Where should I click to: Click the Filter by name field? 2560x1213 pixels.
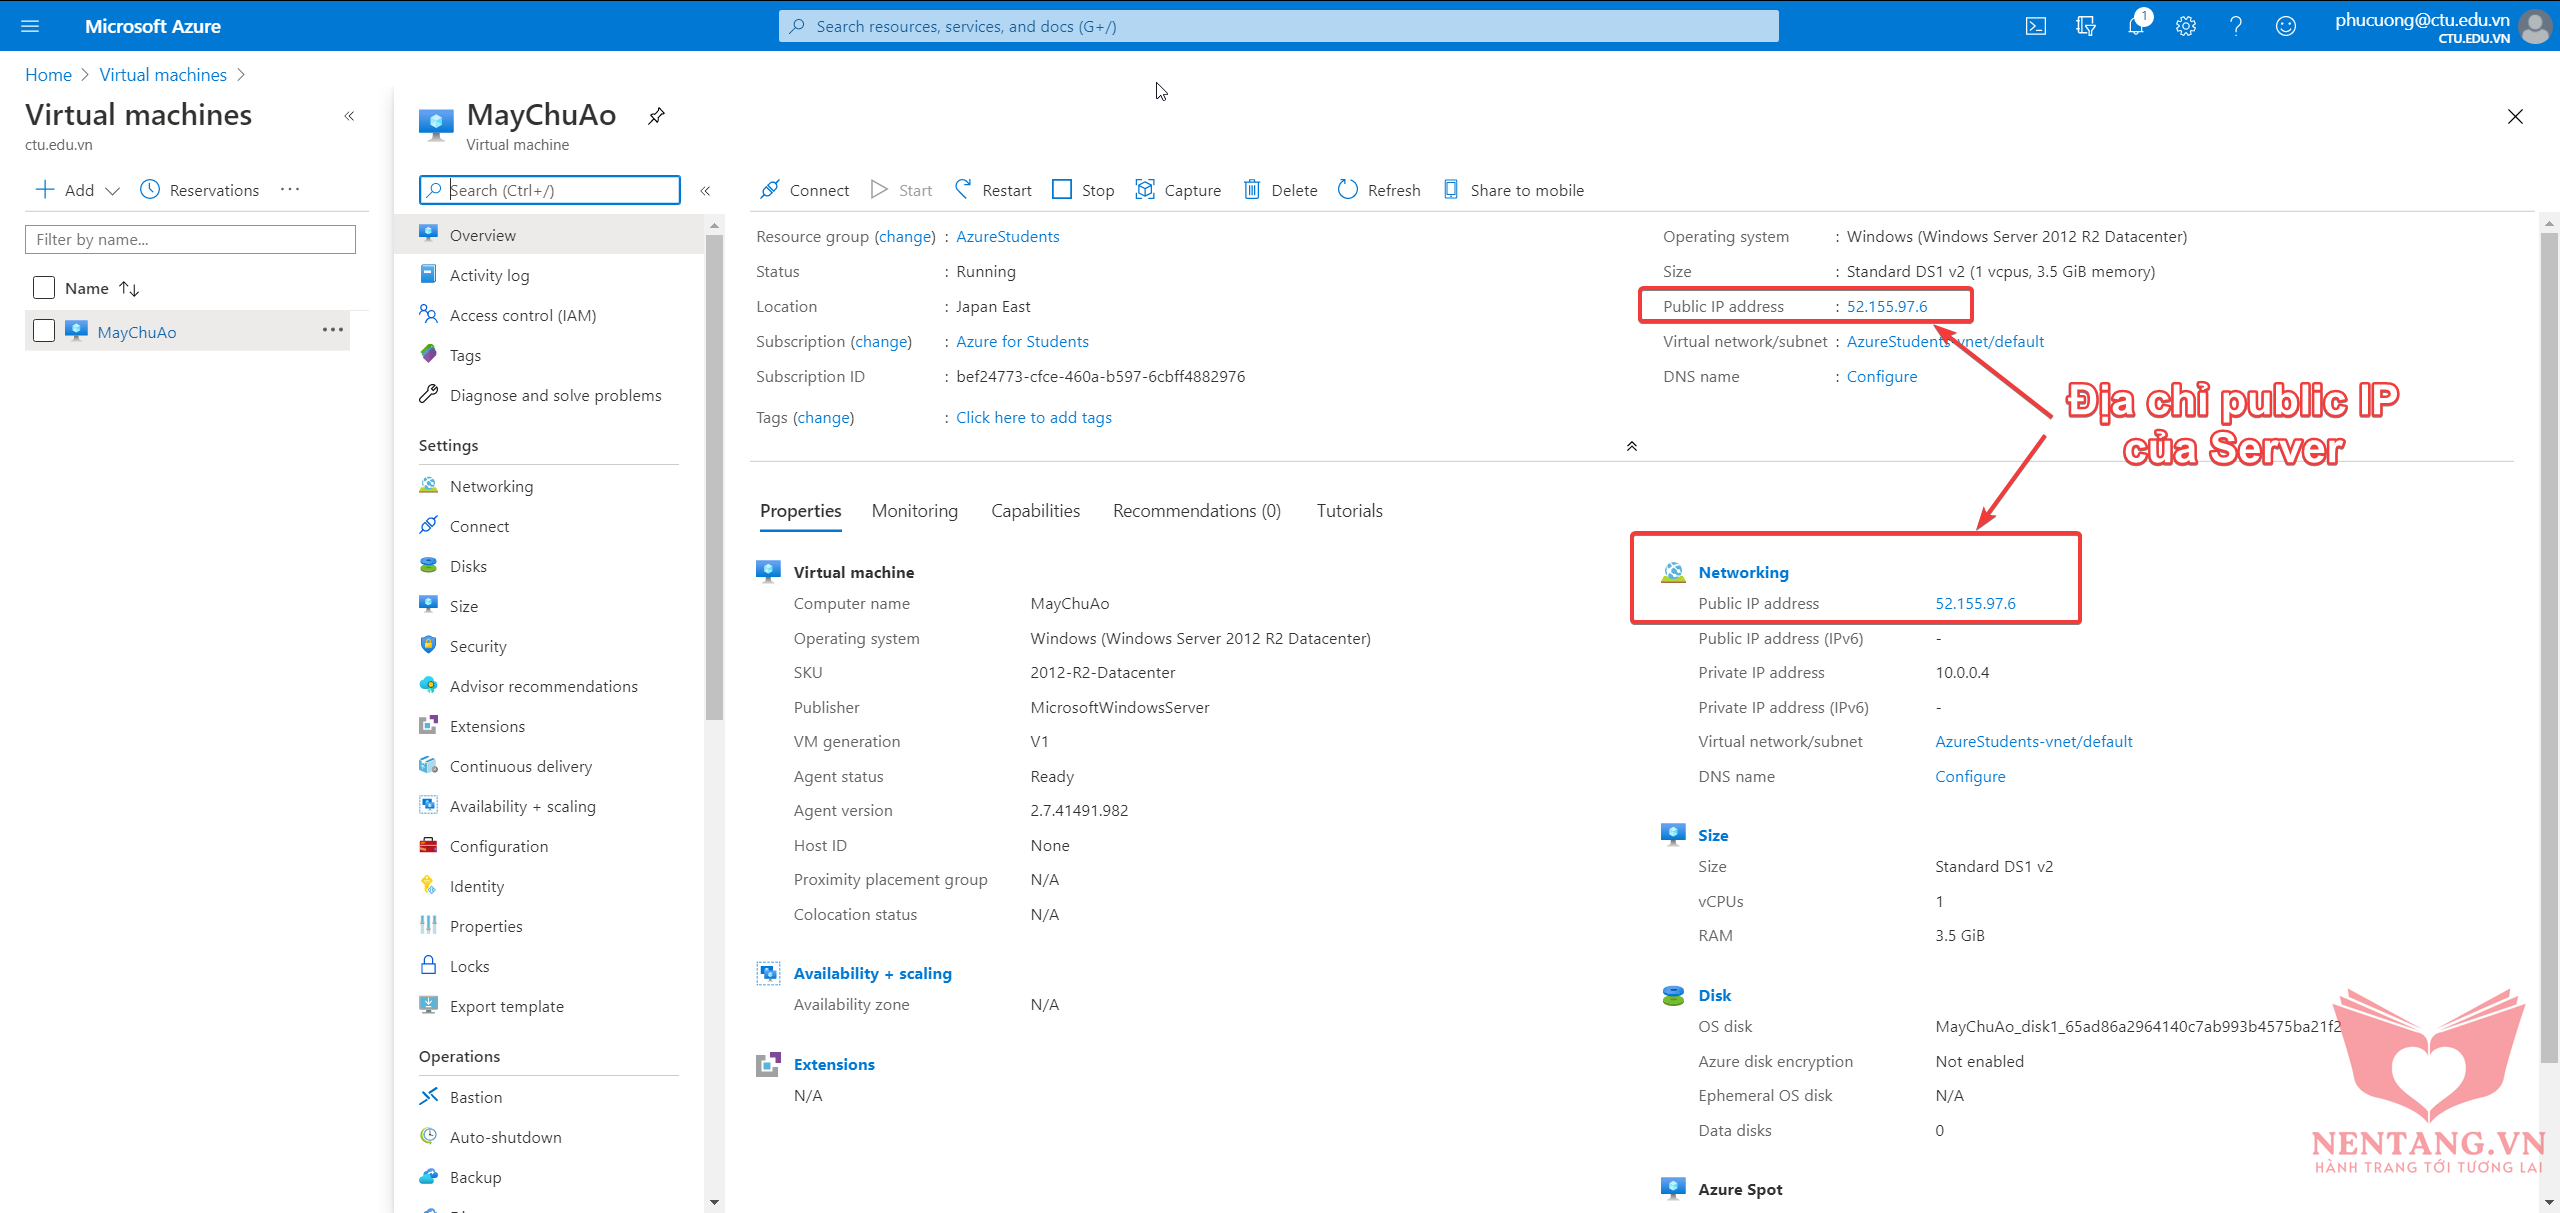click(x=190, y=239)
